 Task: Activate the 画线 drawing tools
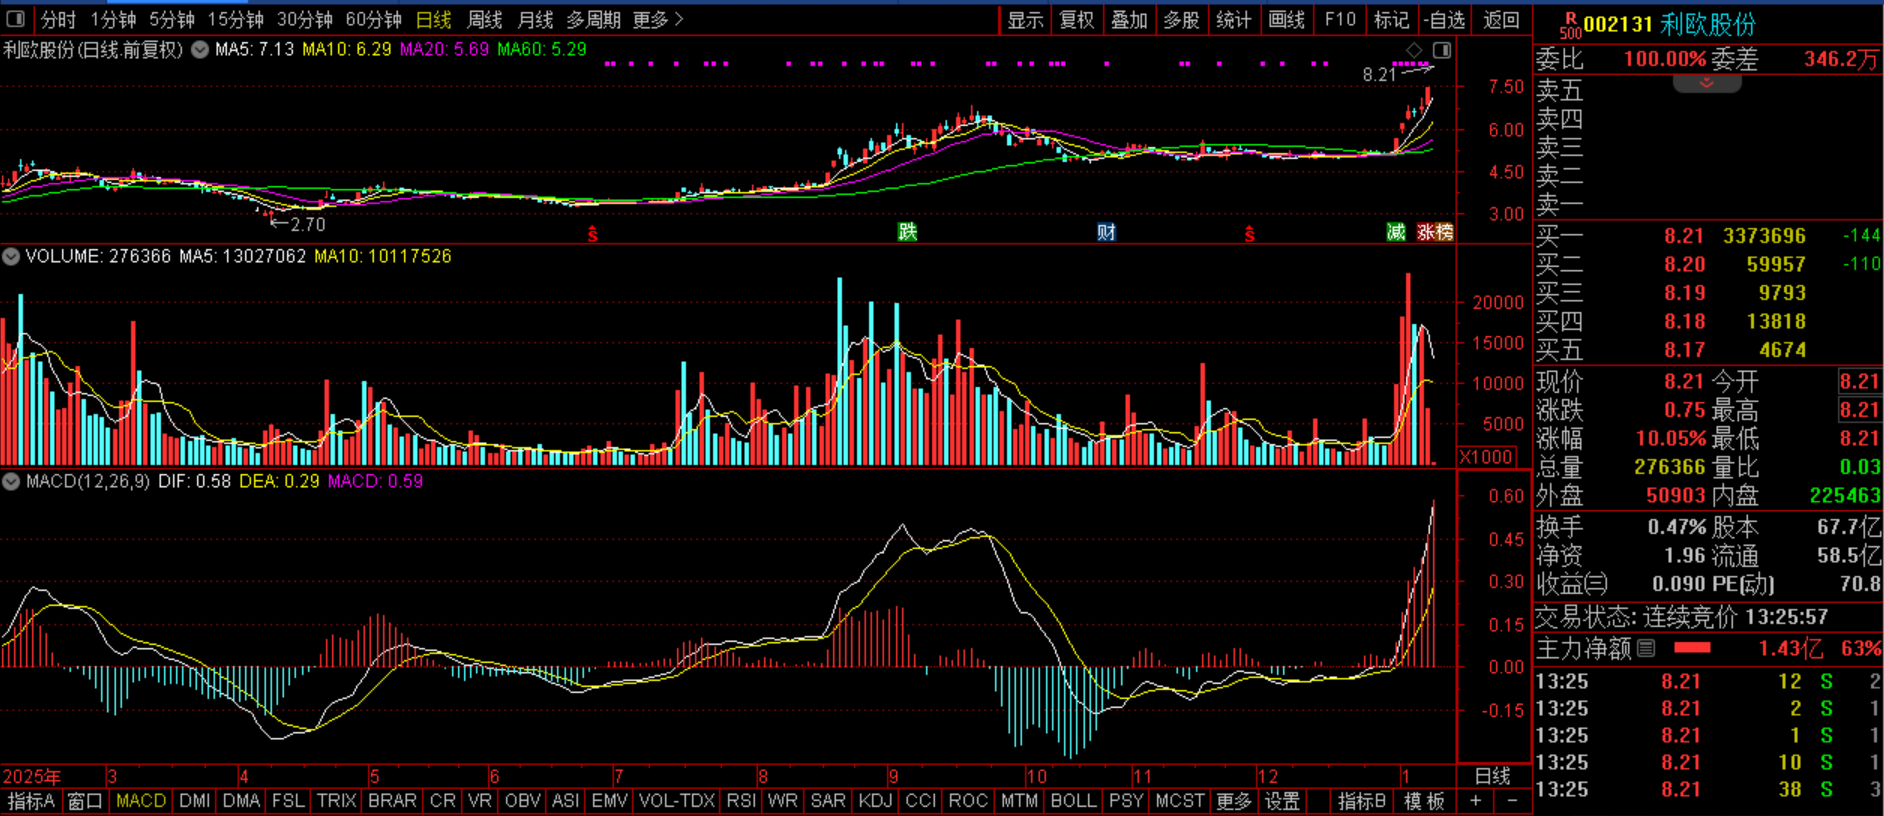pyautogui.click(x=1286, y=19)
